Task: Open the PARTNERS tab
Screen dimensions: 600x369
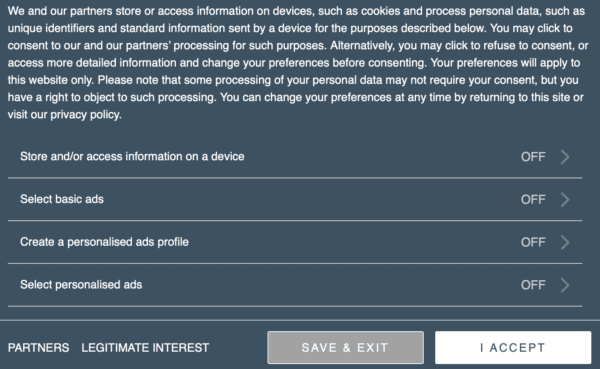Action: [38, 348]
